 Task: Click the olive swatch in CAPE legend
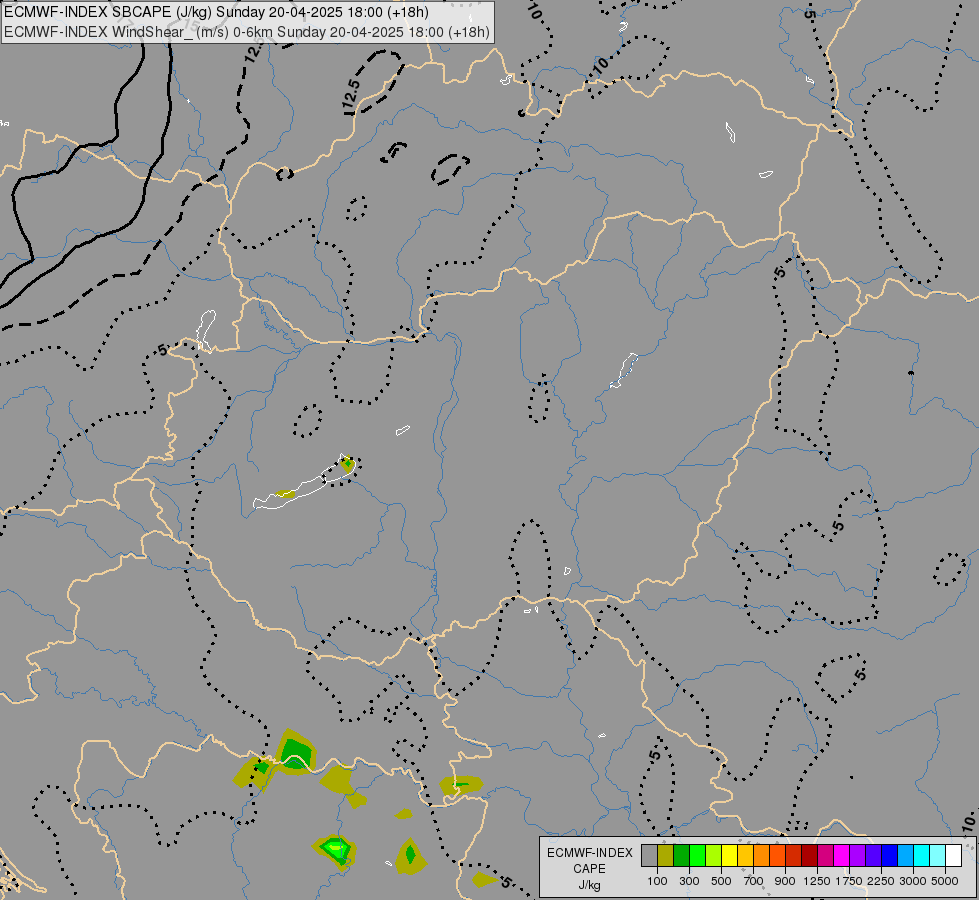pos(666,856)
